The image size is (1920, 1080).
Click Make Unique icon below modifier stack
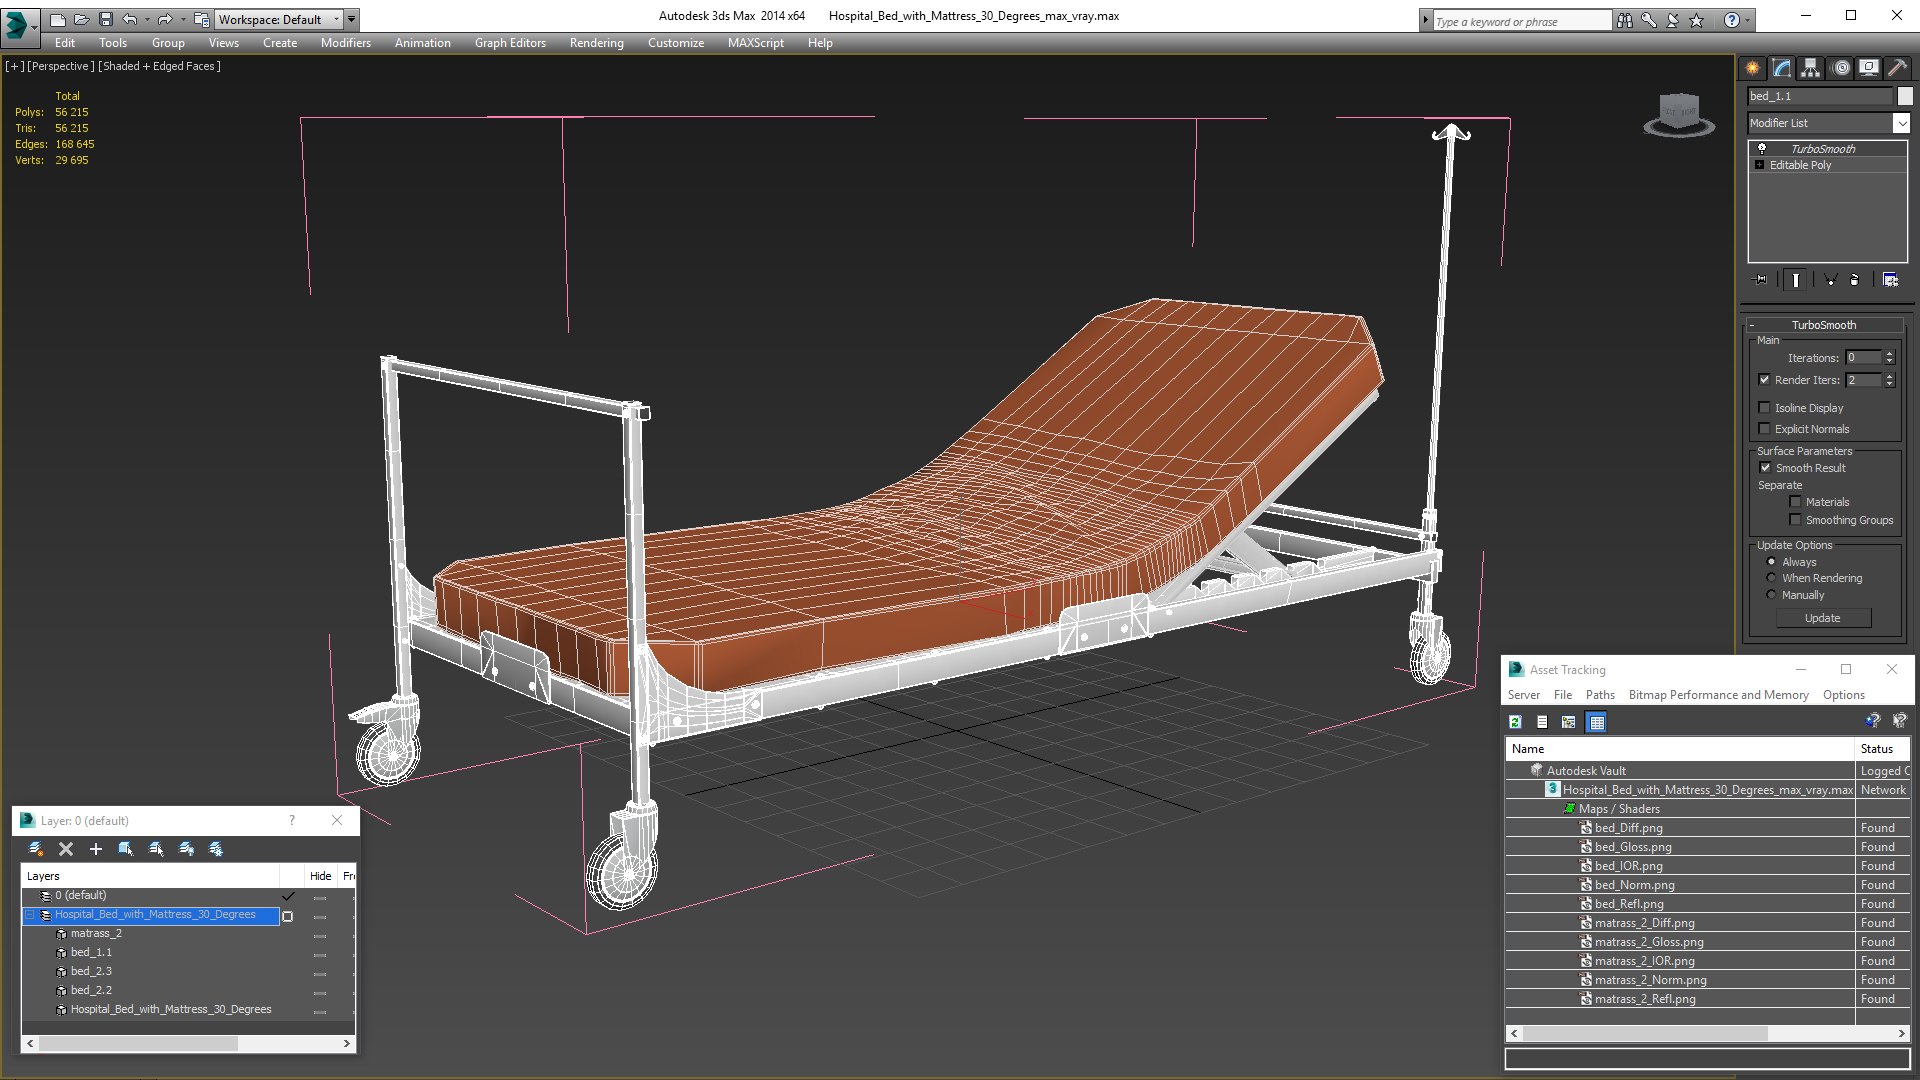pyautogui.click(x=1830, y=280)
